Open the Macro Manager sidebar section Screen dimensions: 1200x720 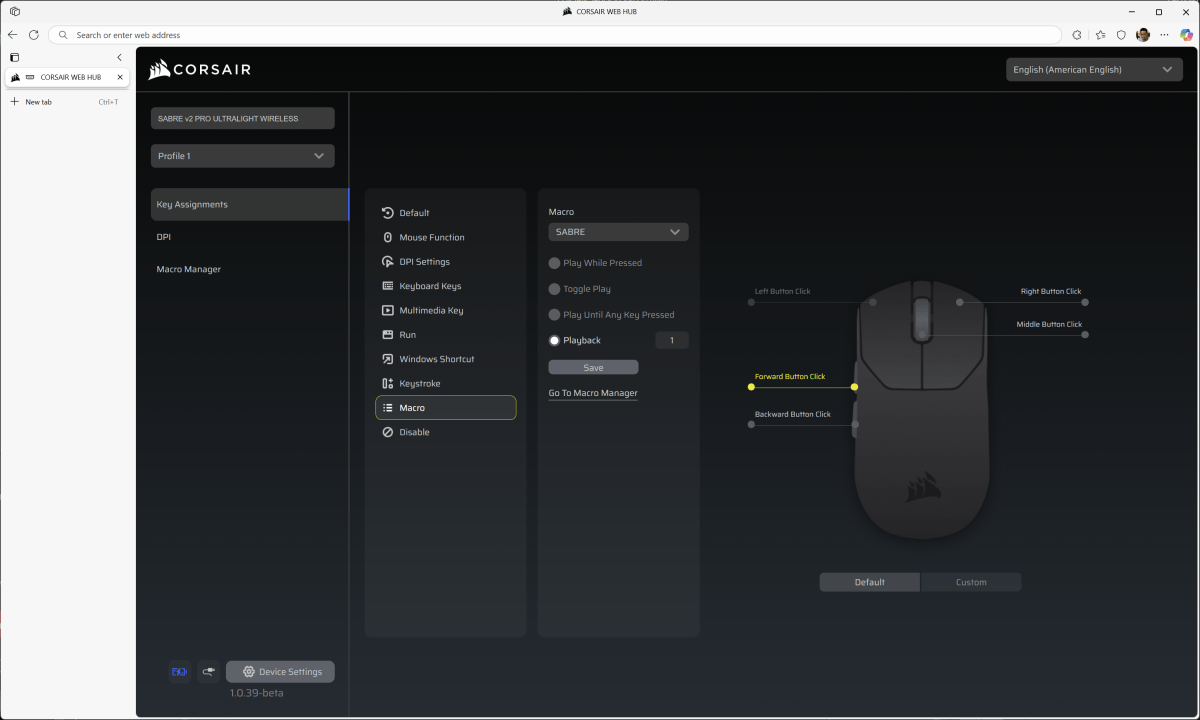click(x=189, y=269)
